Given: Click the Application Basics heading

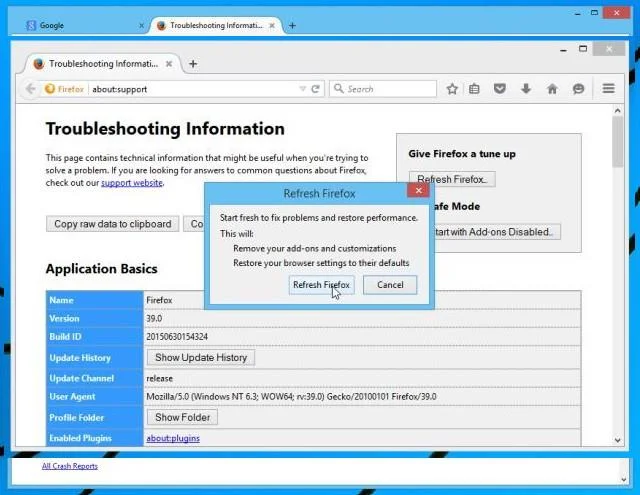Looking at the screenshot, I should click(102, 269).
